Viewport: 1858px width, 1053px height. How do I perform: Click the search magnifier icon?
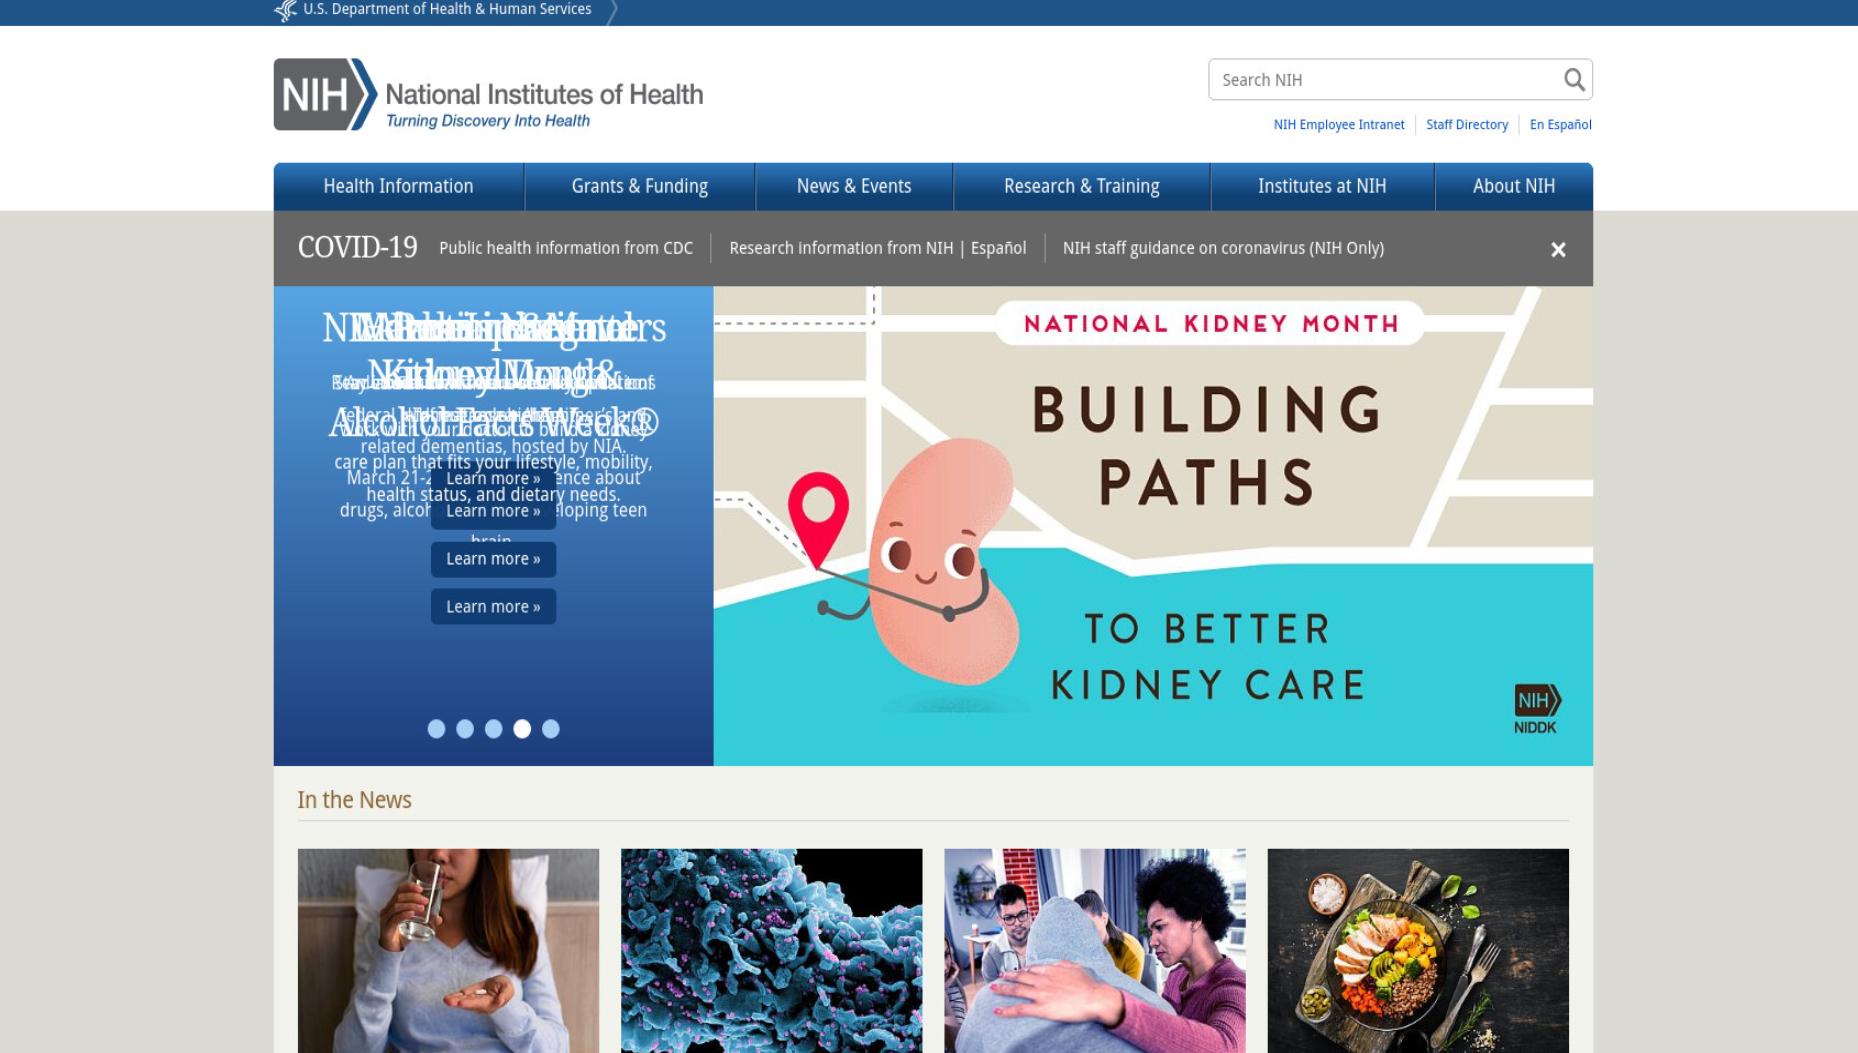tap(1574, 79)
